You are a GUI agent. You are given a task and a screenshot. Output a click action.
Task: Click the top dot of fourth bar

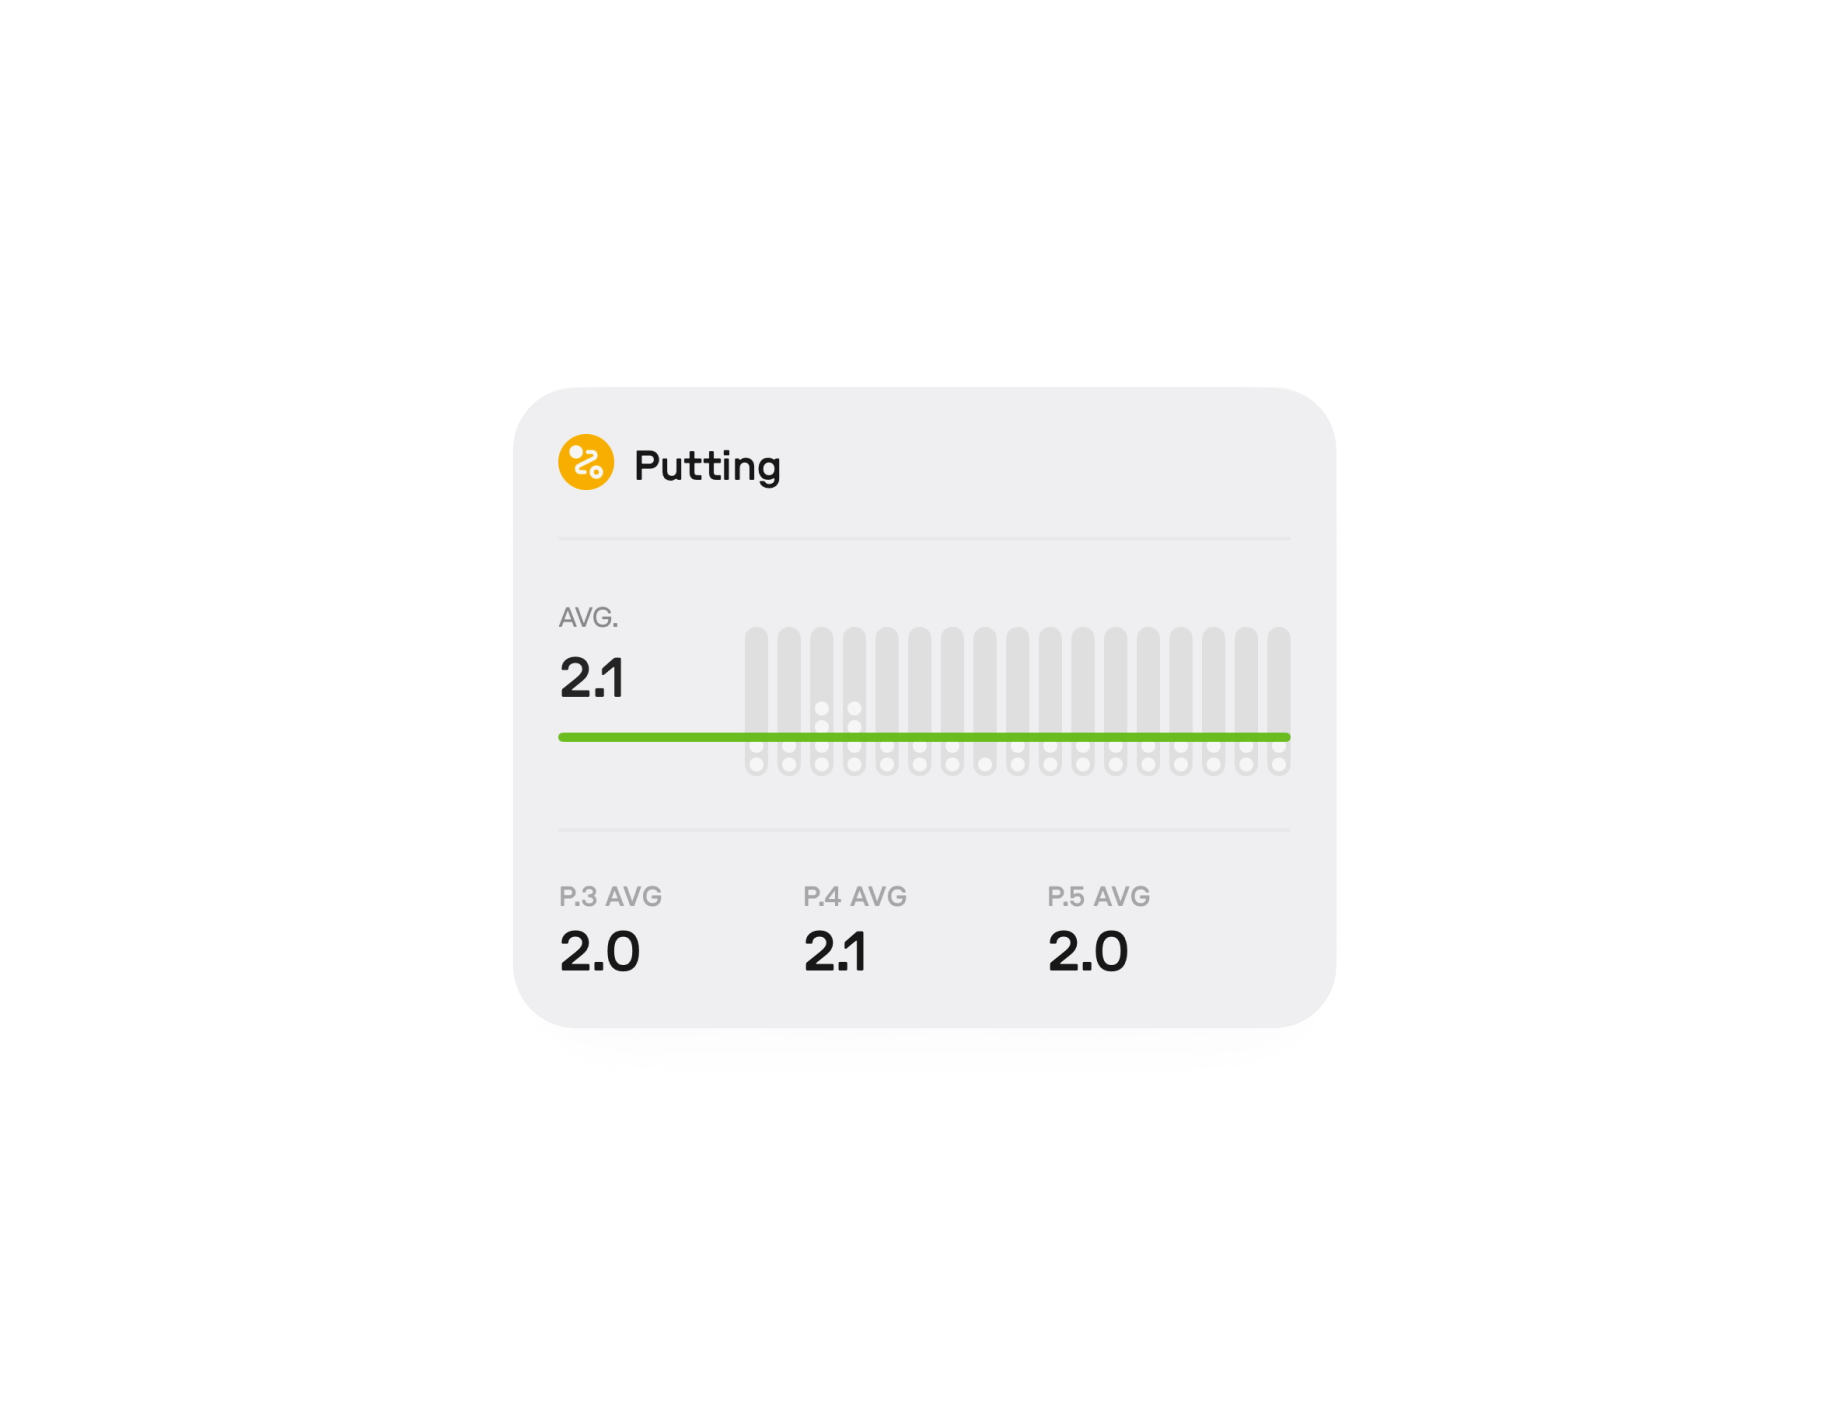855,709
